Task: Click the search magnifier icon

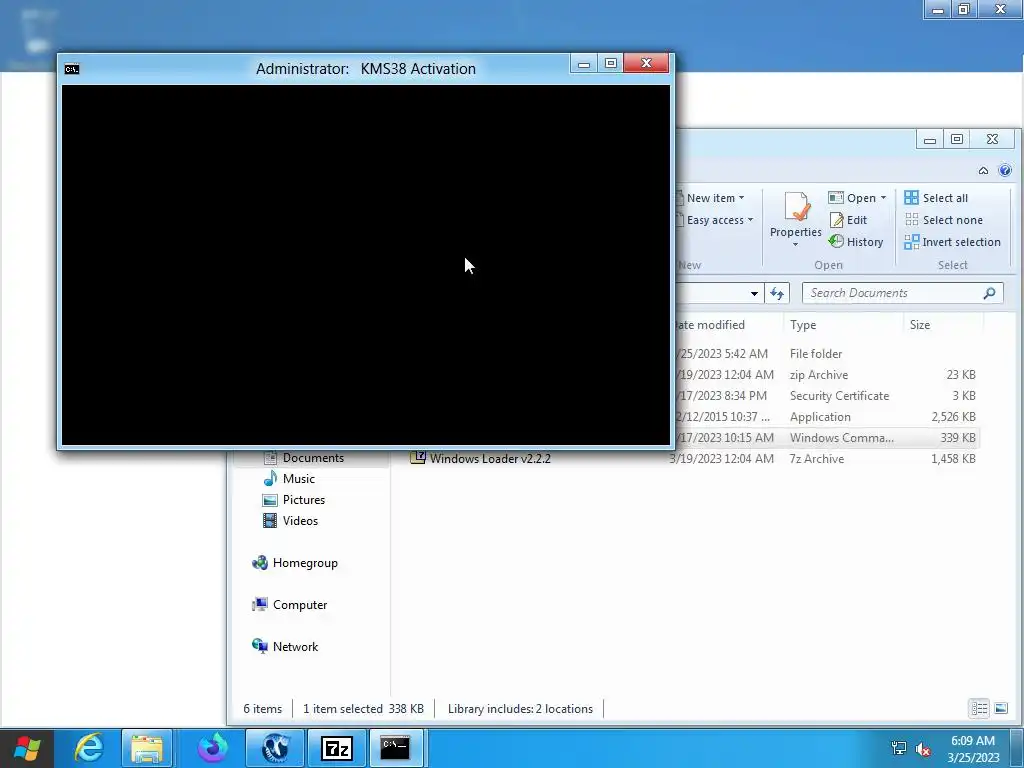Action: point(989,293)
